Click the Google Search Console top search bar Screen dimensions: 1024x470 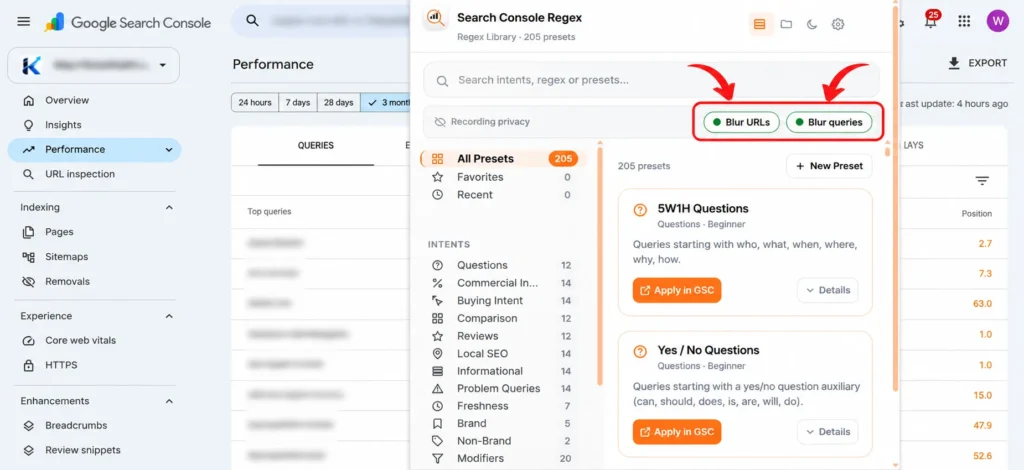(320, 21)
